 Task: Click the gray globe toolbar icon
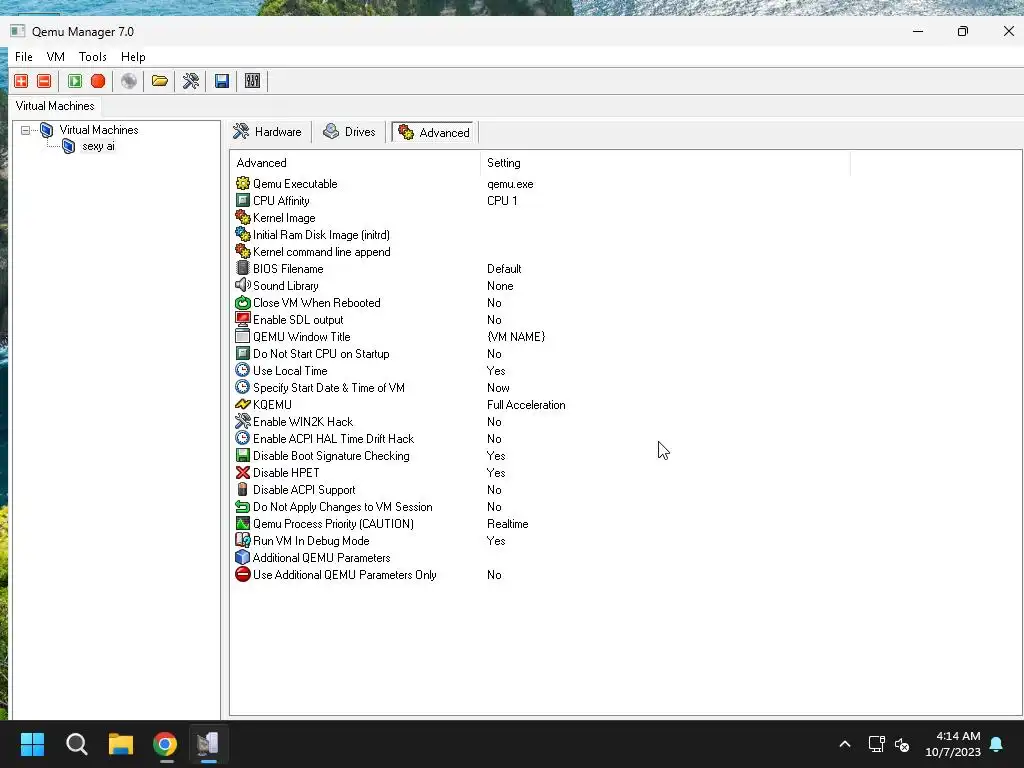point(129,81)
